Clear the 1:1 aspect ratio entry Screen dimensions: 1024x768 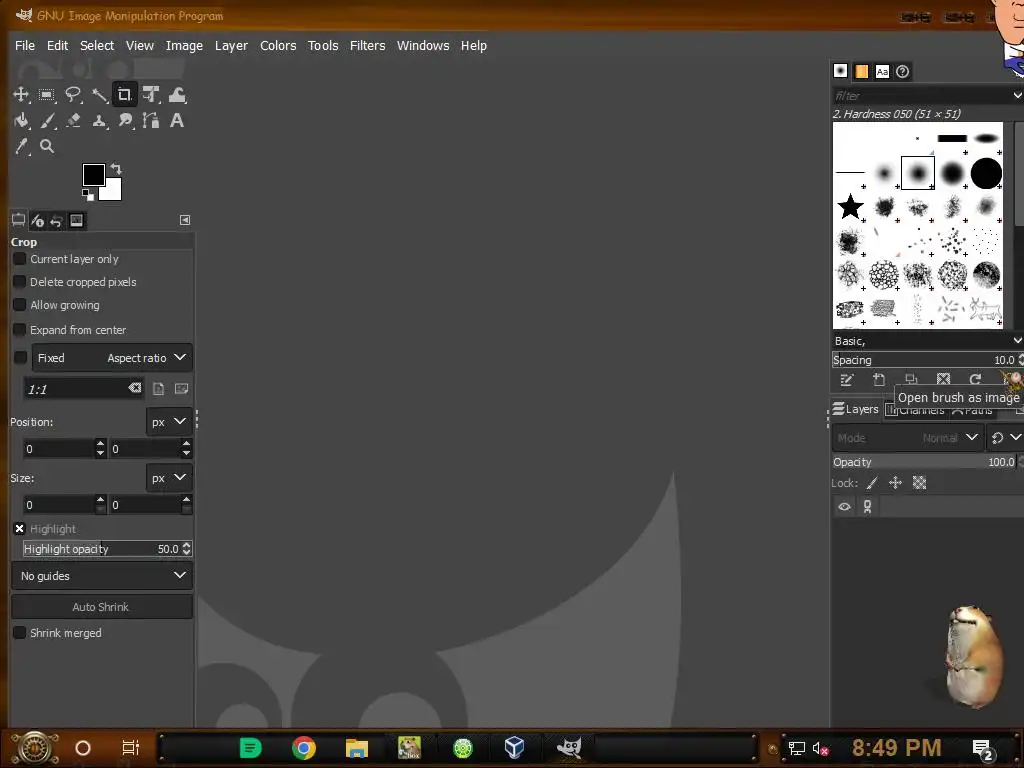[135, 388]
